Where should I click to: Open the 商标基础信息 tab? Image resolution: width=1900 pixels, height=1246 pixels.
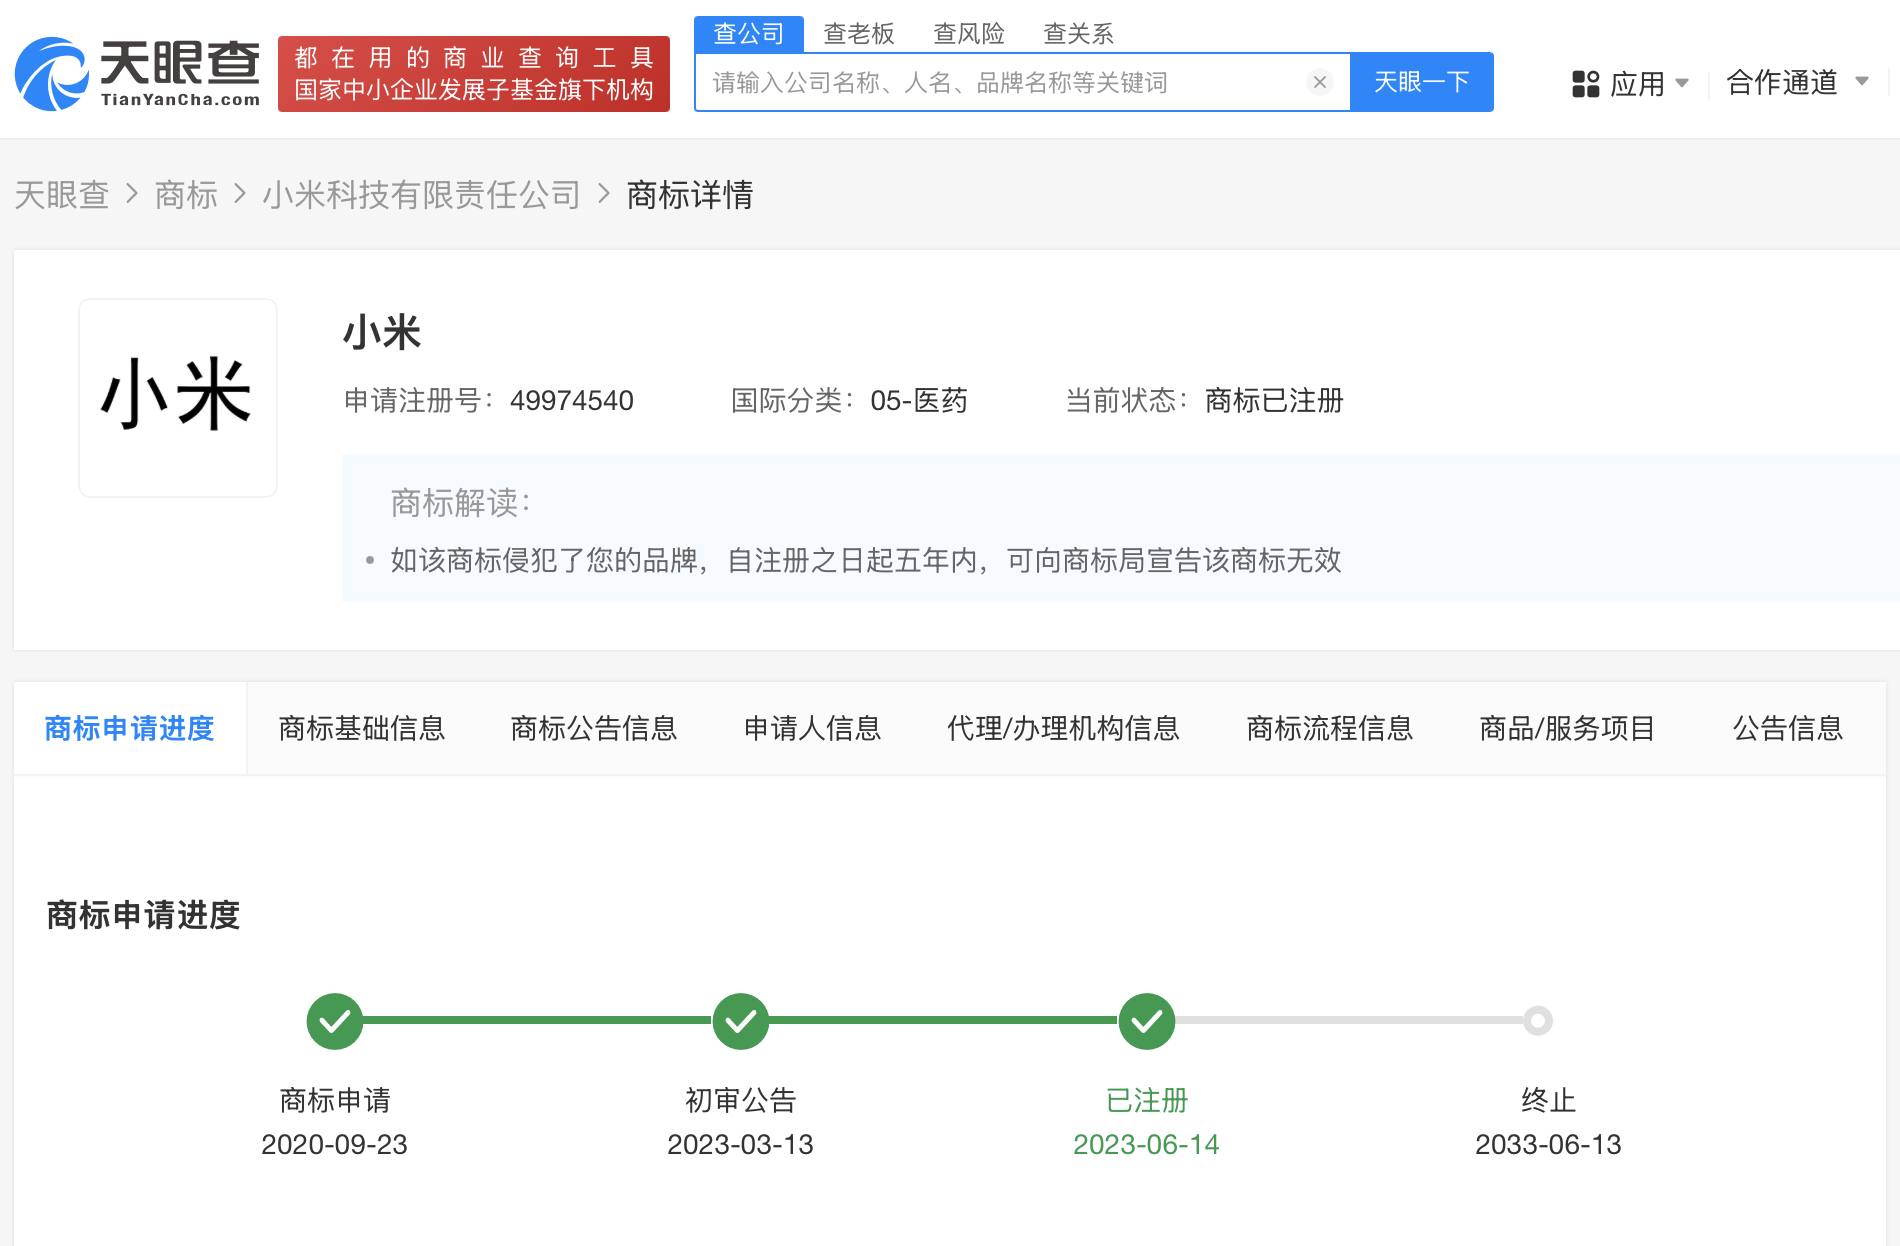362,729
